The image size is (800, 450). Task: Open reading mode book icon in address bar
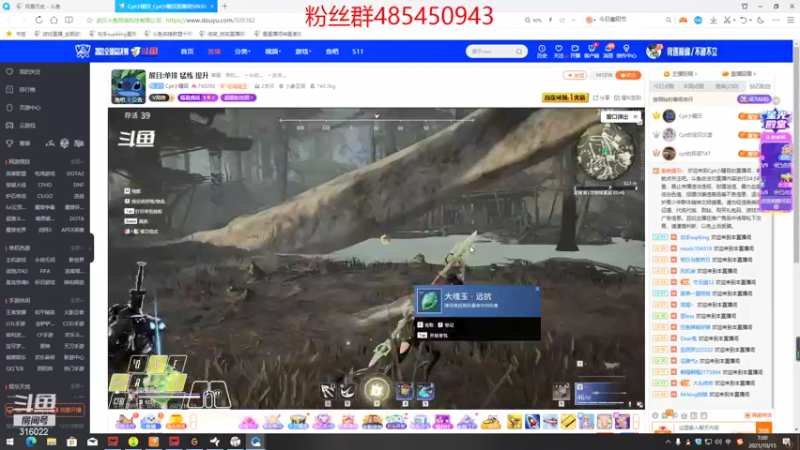69,20
